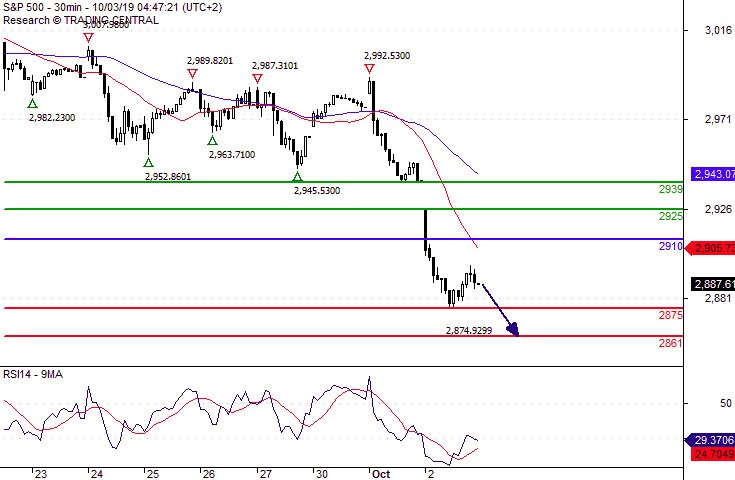Click the red 2,905.73 moving average tag
This screenshot has width=735, height=480.
click(x=710, y=248)
